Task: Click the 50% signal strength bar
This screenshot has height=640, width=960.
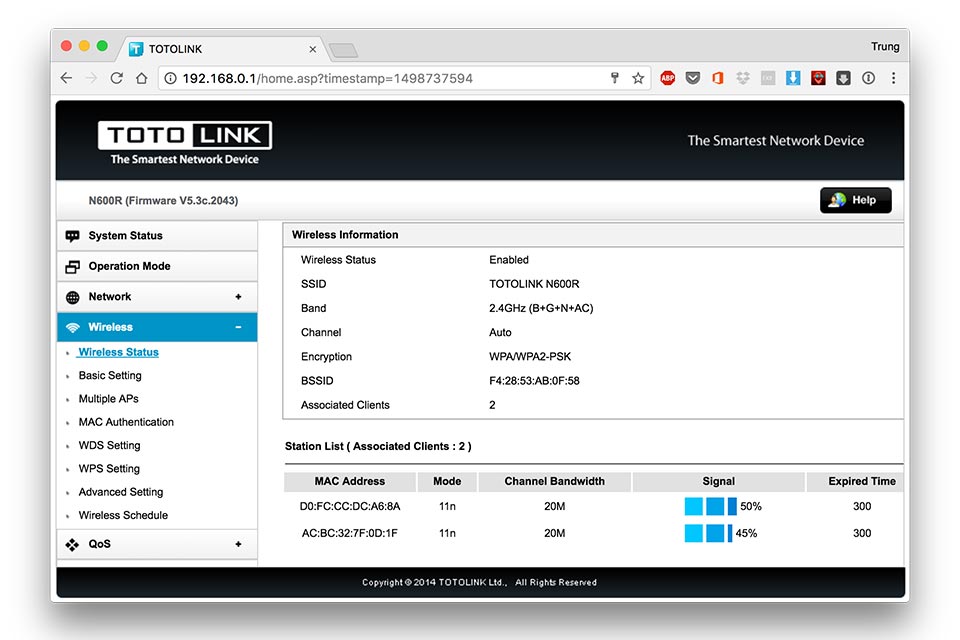Action: 710,506
